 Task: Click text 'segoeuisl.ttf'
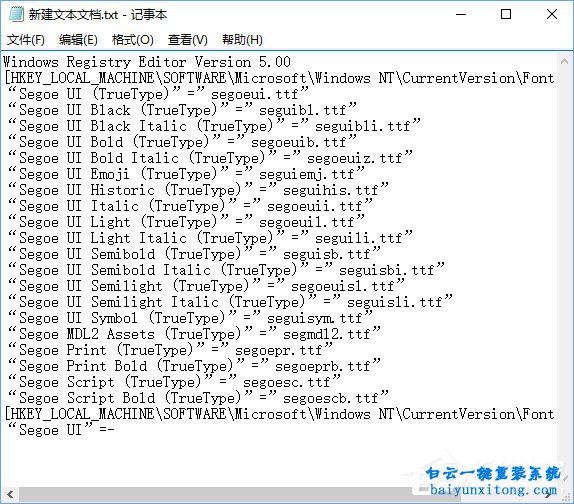[343, 286]
